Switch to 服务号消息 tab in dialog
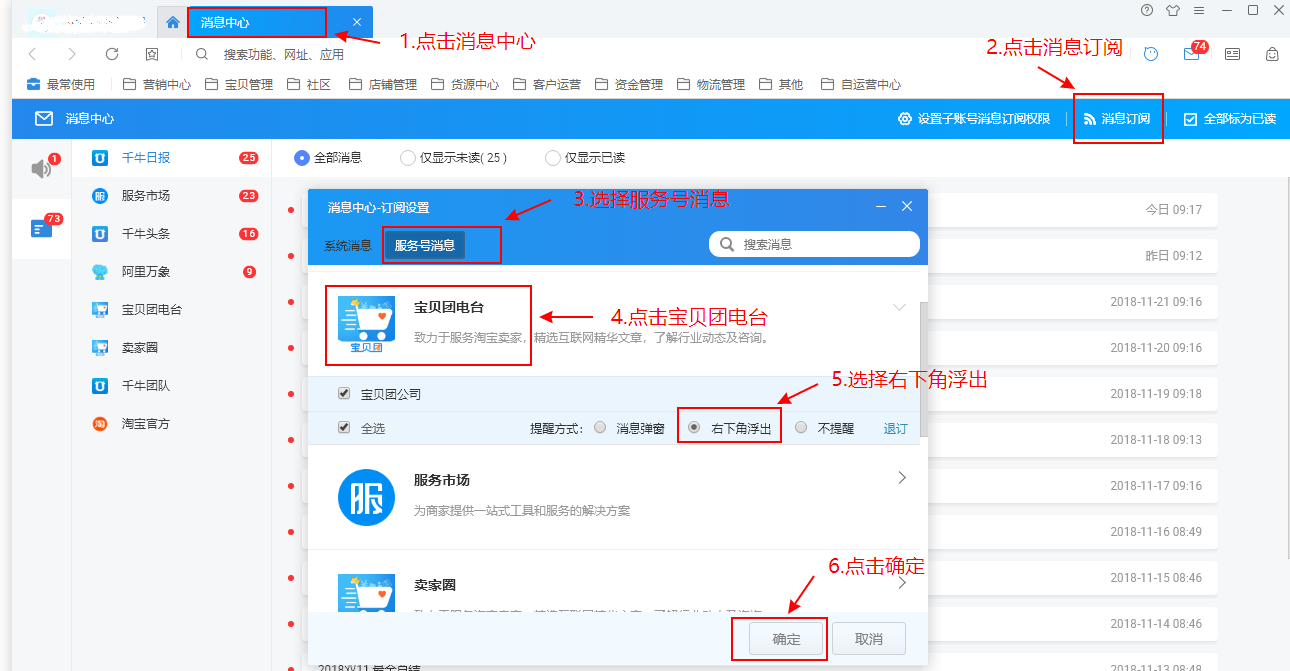 point(425,245)
